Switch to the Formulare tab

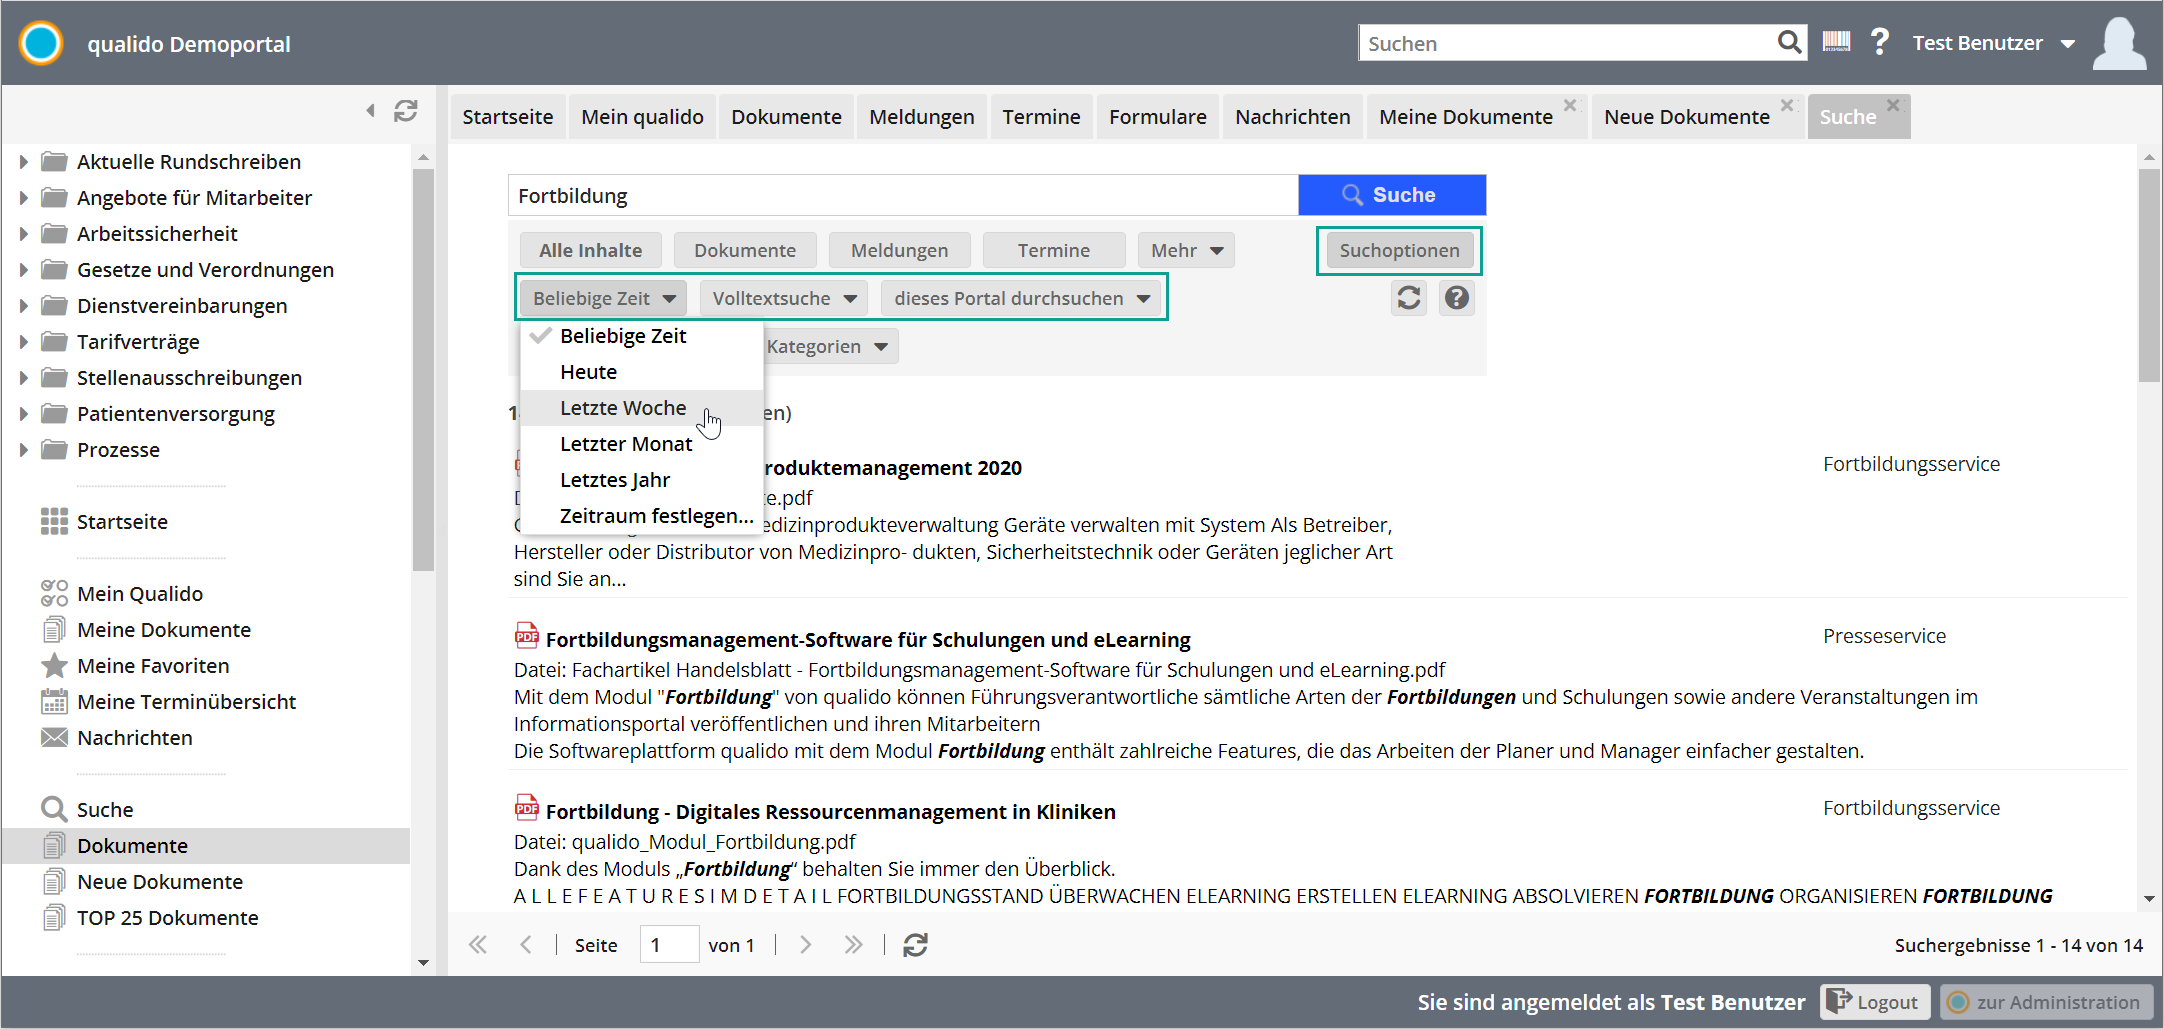(1157, 117)
